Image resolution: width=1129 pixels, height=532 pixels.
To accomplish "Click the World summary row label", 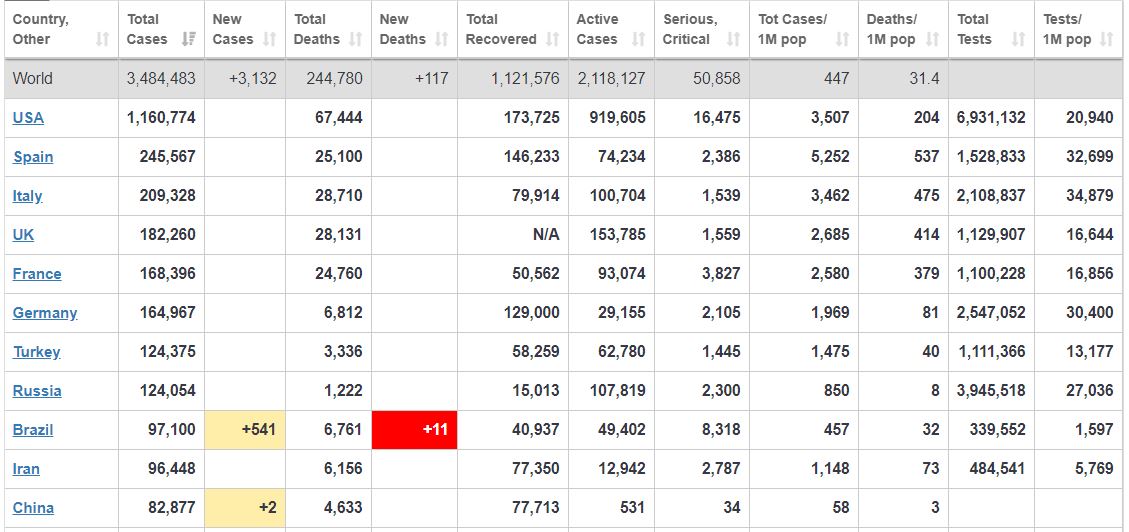I will pyautogui.click(x=33, y=79).
